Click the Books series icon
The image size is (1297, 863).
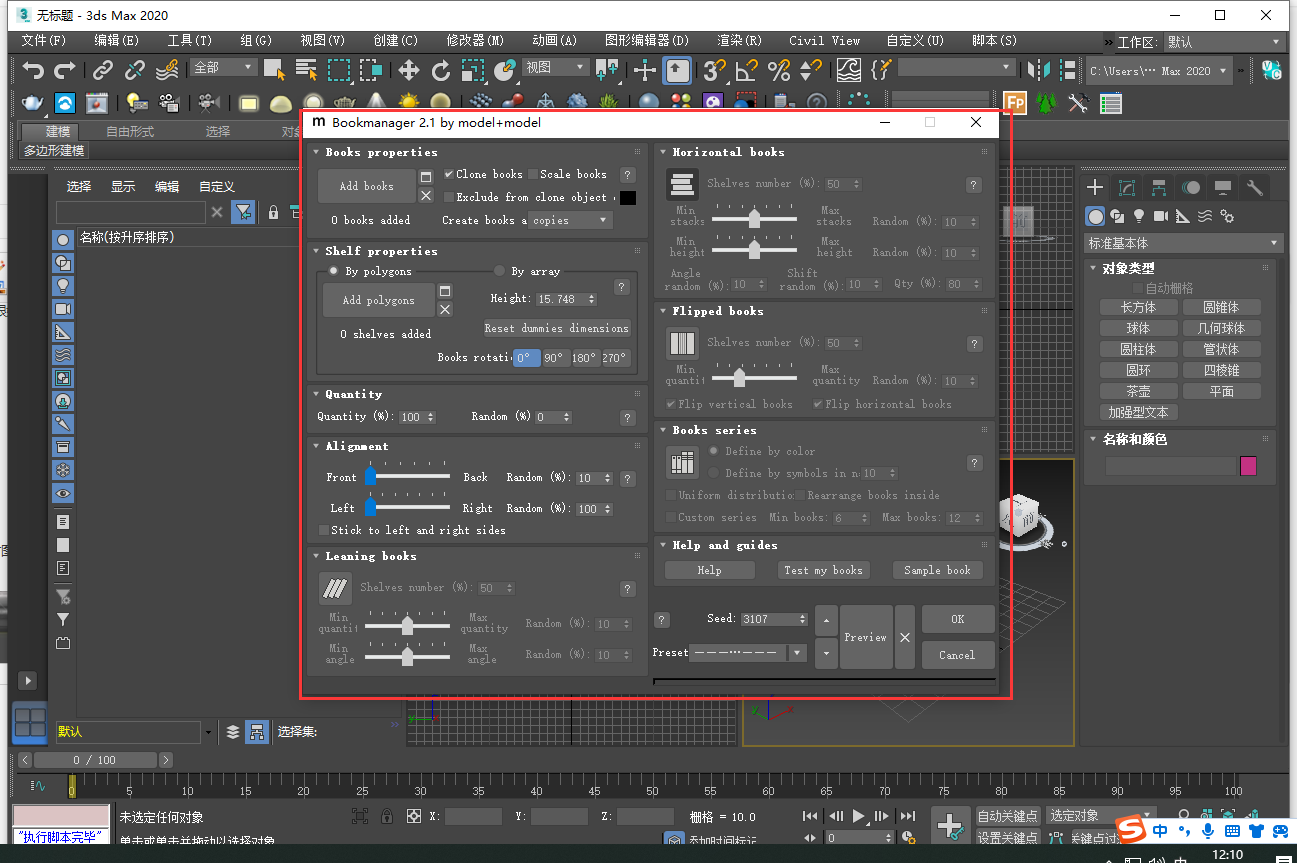pyautogui.click(x=682, y=462)
